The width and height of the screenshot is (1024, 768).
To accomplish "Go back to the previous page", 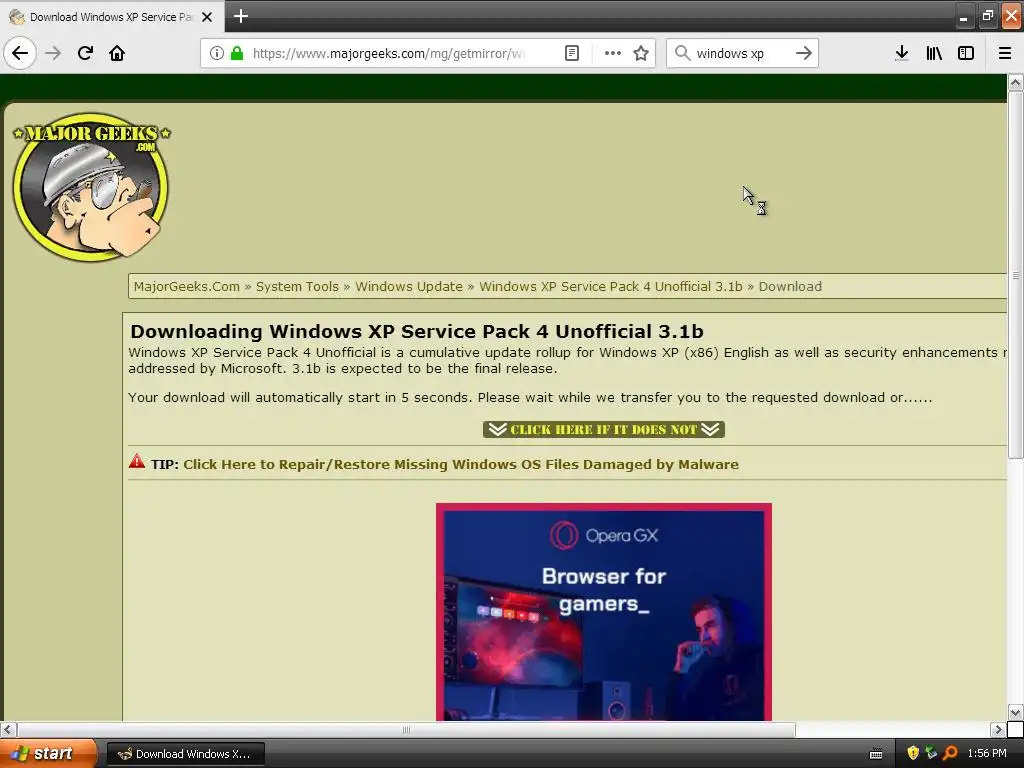I will pyautogui.click(x=20, y=53).
